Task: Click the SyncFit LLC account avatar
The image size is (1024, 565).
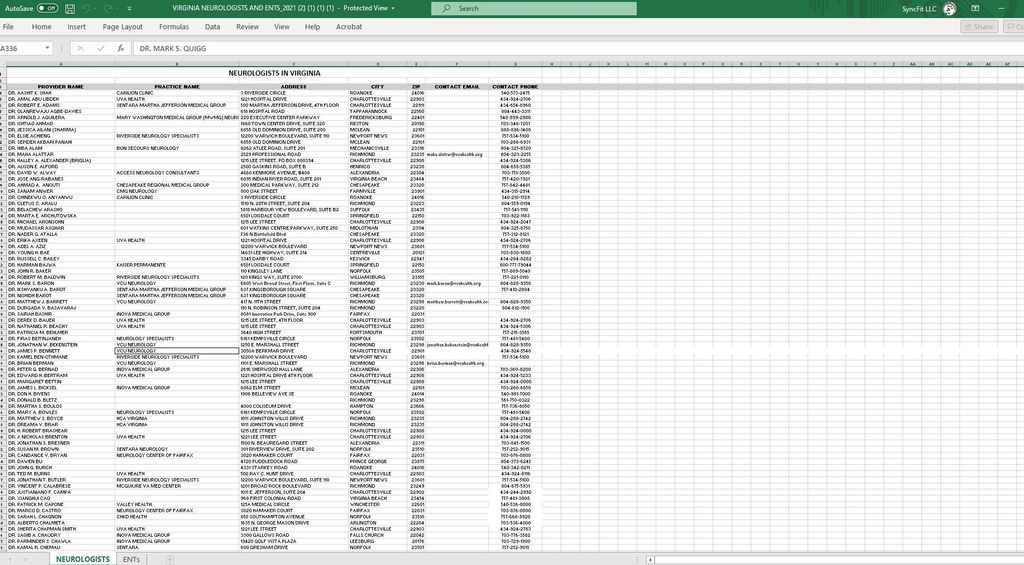Action: (950, 8)
